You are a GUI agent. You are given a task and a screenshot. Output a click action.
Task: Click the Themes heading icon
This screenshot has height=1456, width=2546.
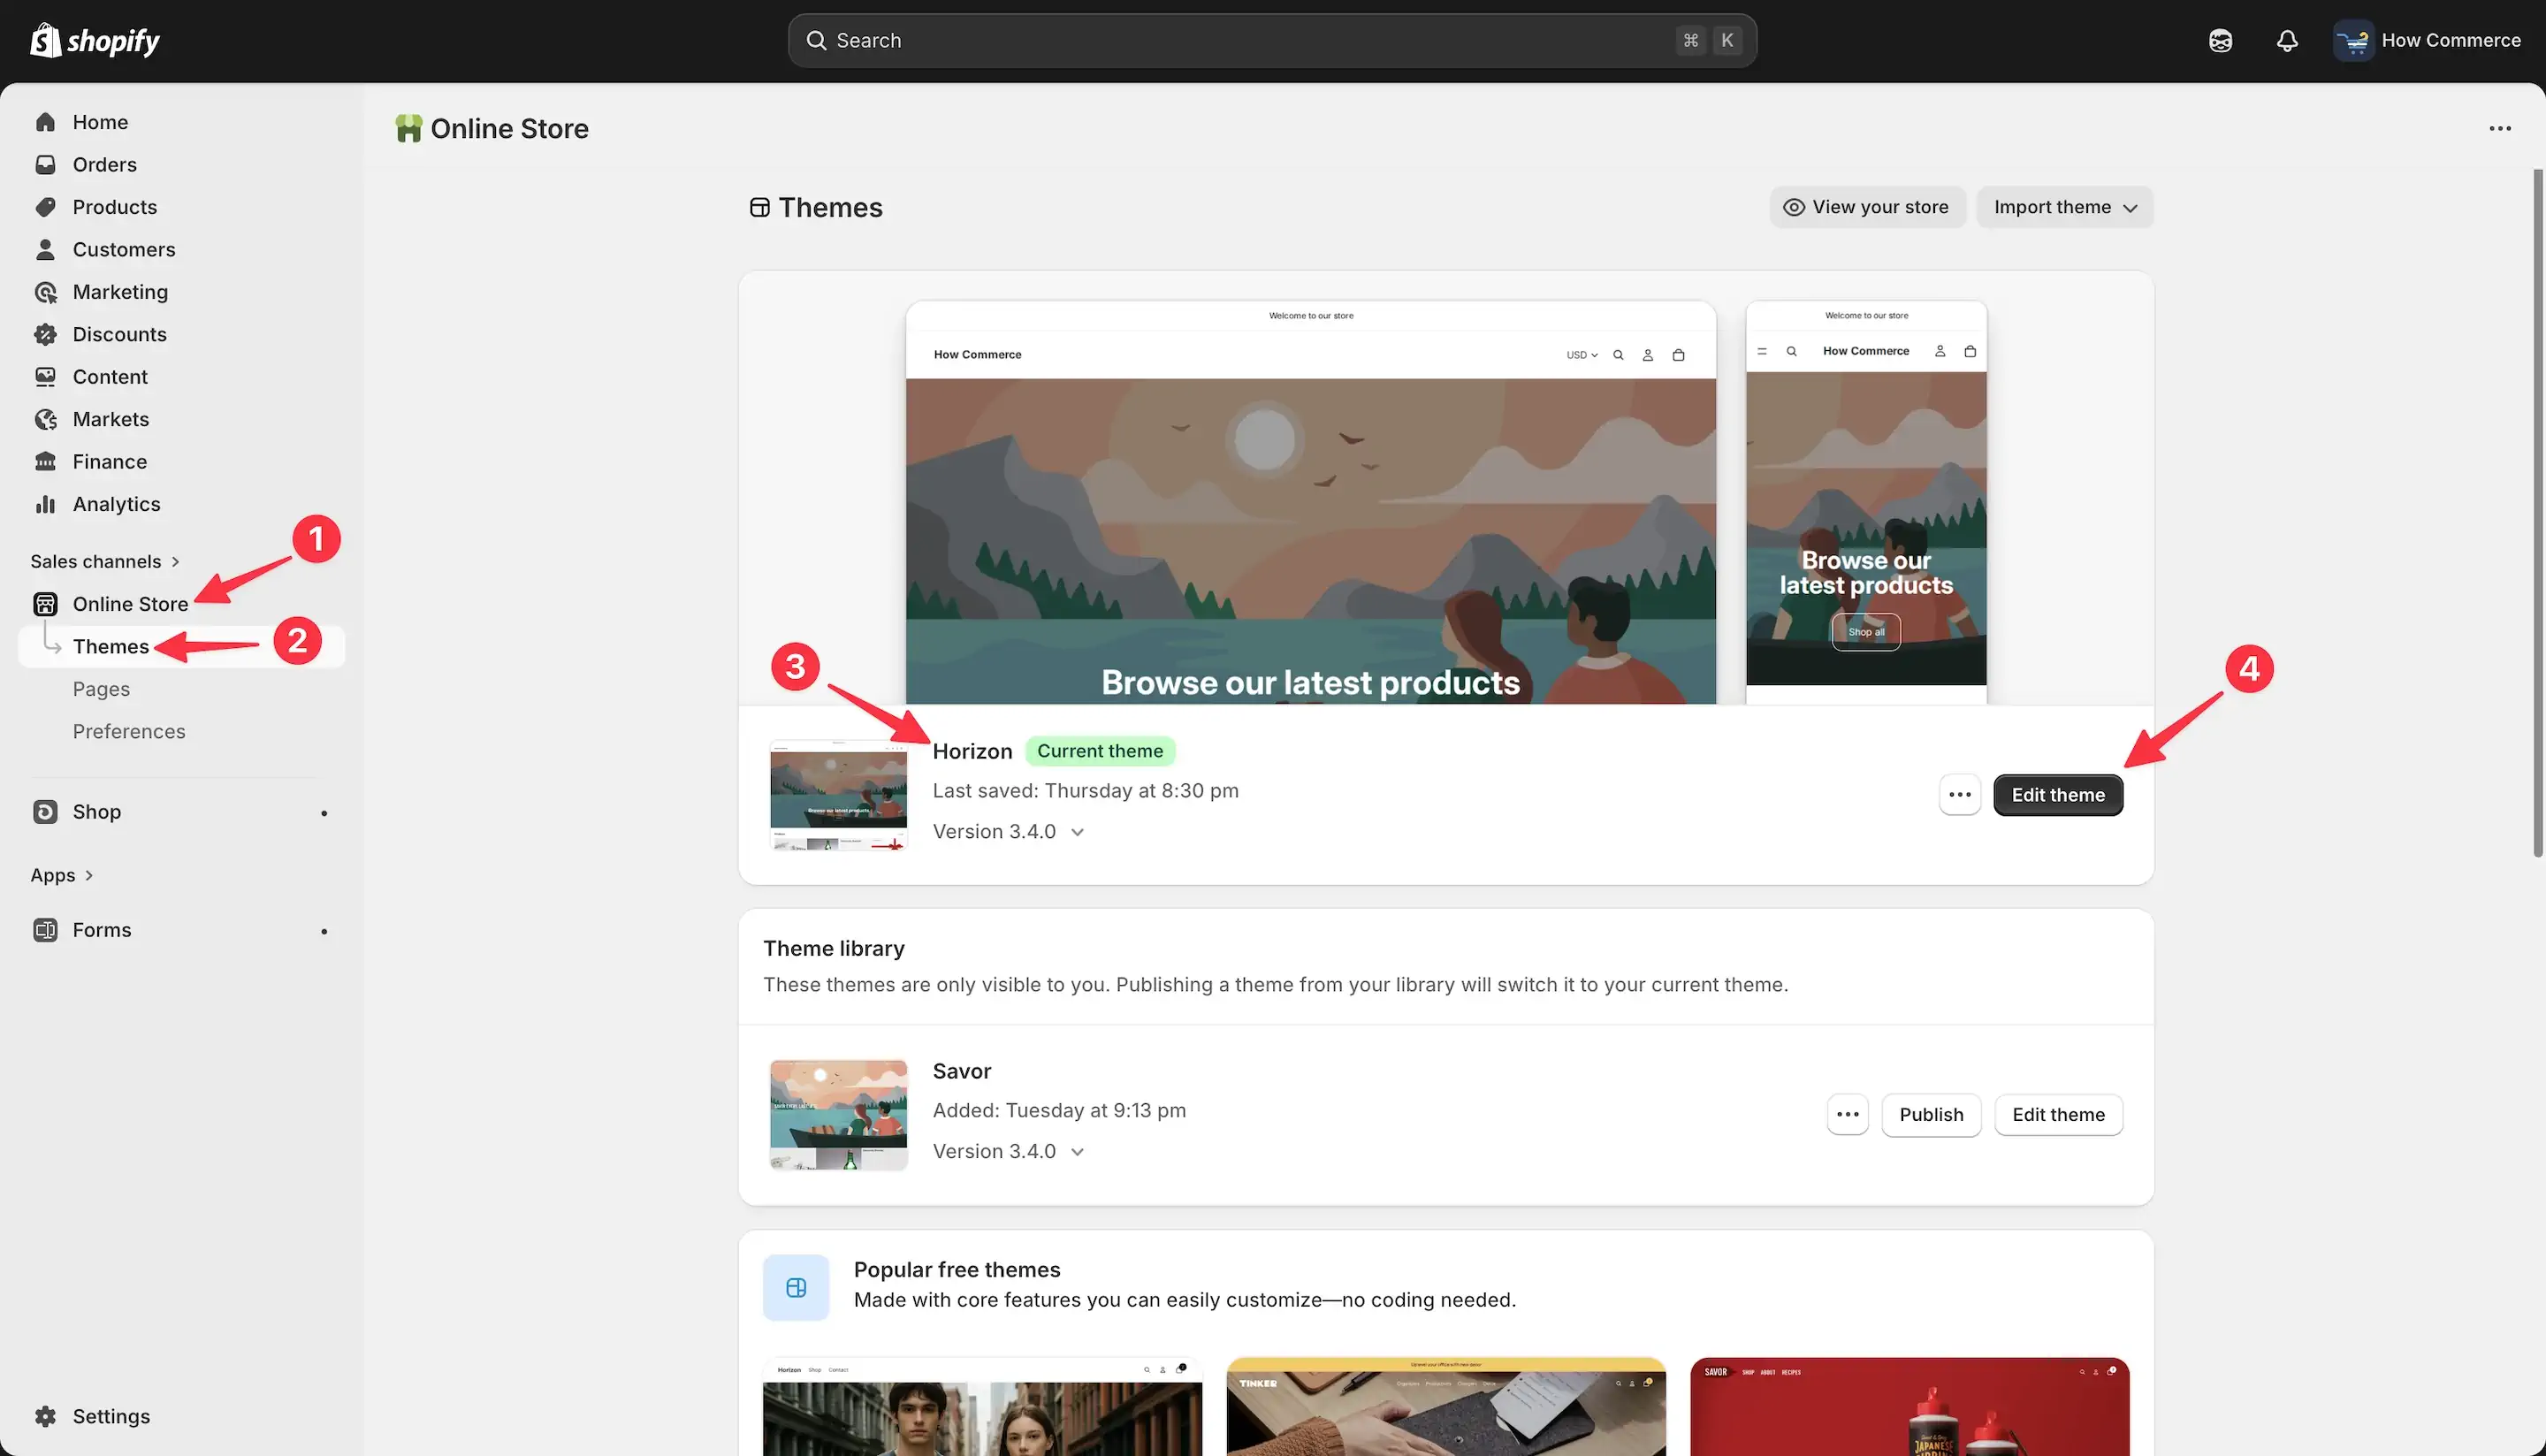[x=760, y=207]
